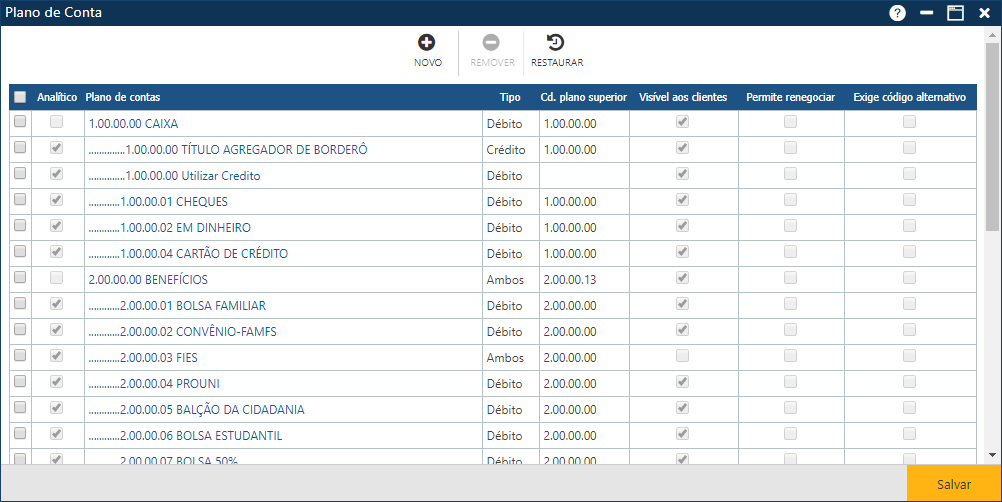This screenshot has height=502, width=1002.
Task: Toggle Visível aos clientes for FIES row
Action: (x=683, y=356)
